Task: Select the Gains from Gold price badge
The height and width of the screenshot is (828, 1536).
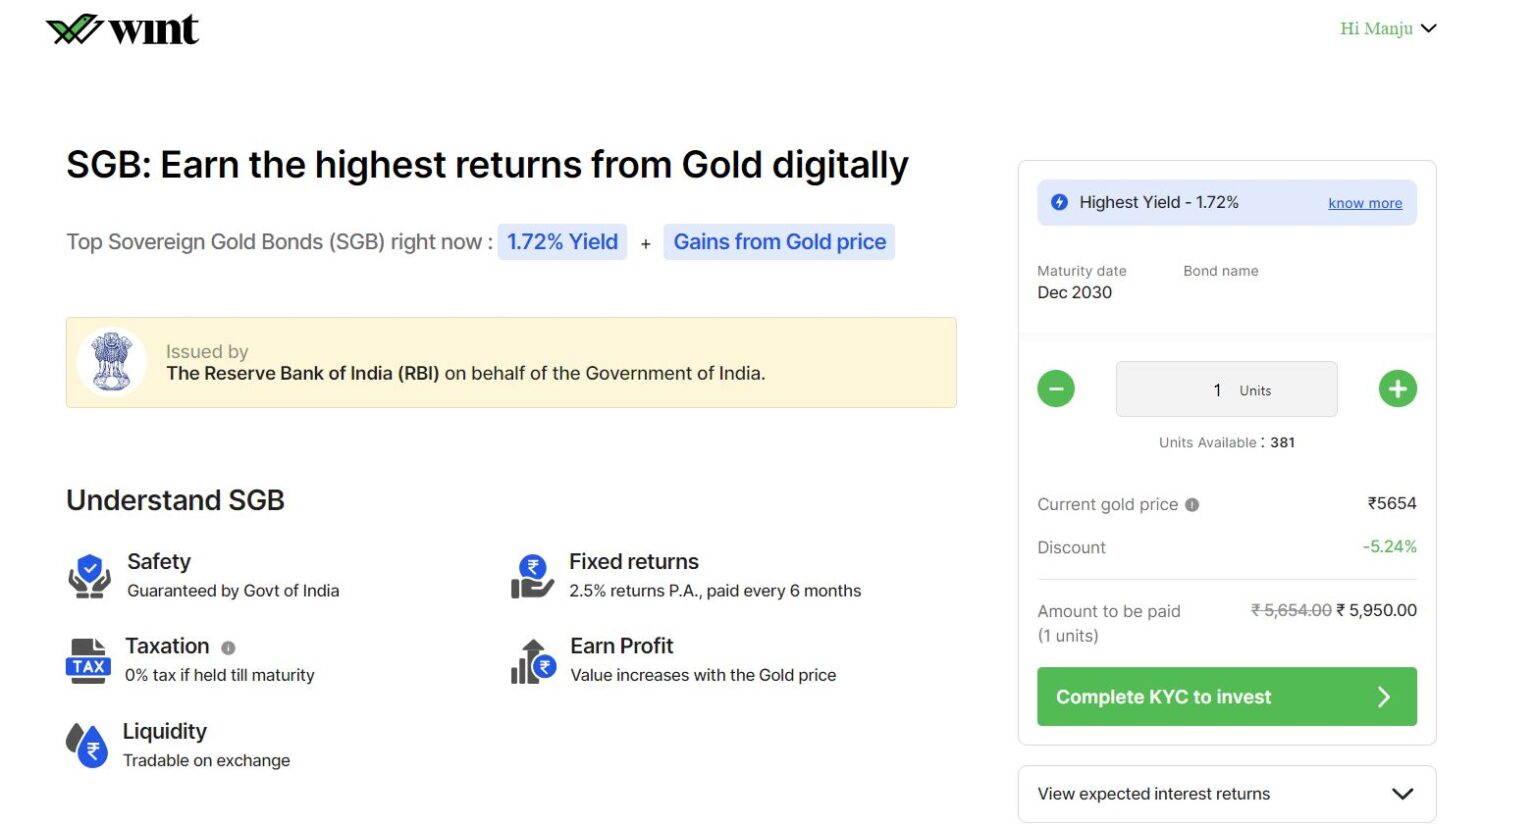Action: pos(779,241)
